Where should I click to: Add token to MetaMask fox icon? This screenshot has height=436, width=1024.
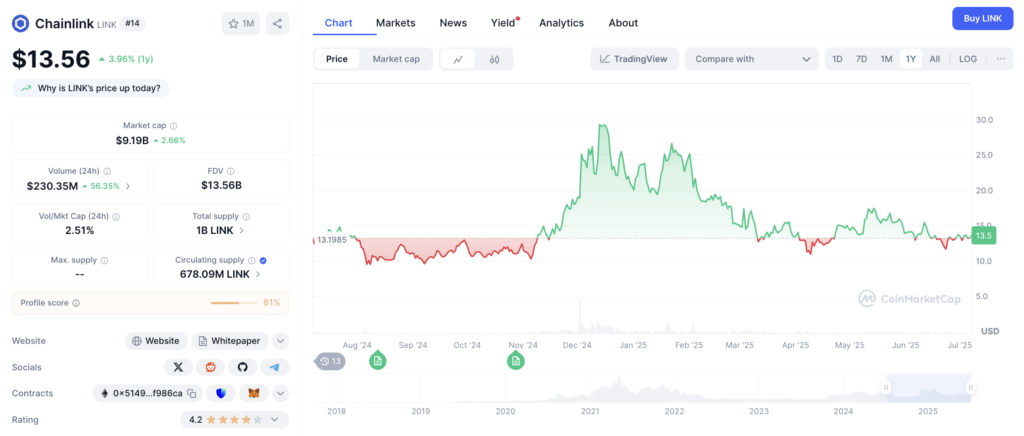click(253, 394)
